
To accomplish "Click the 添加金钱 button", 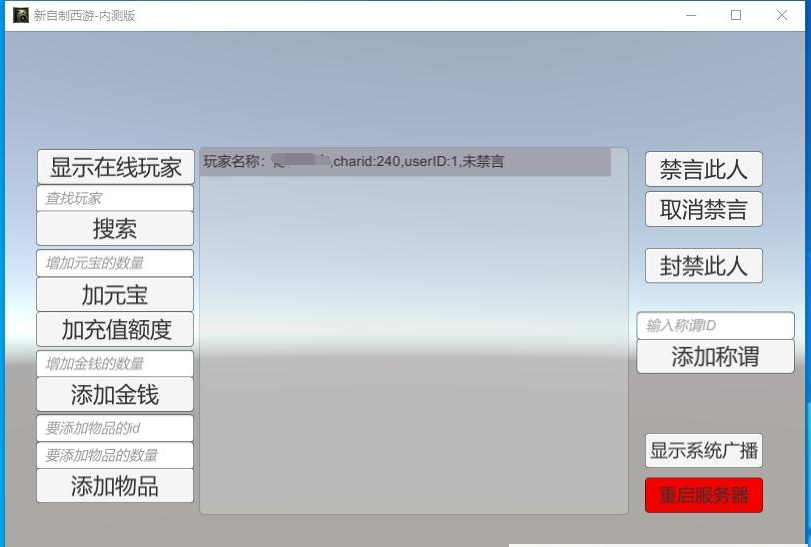I will (x=115, y=394).
